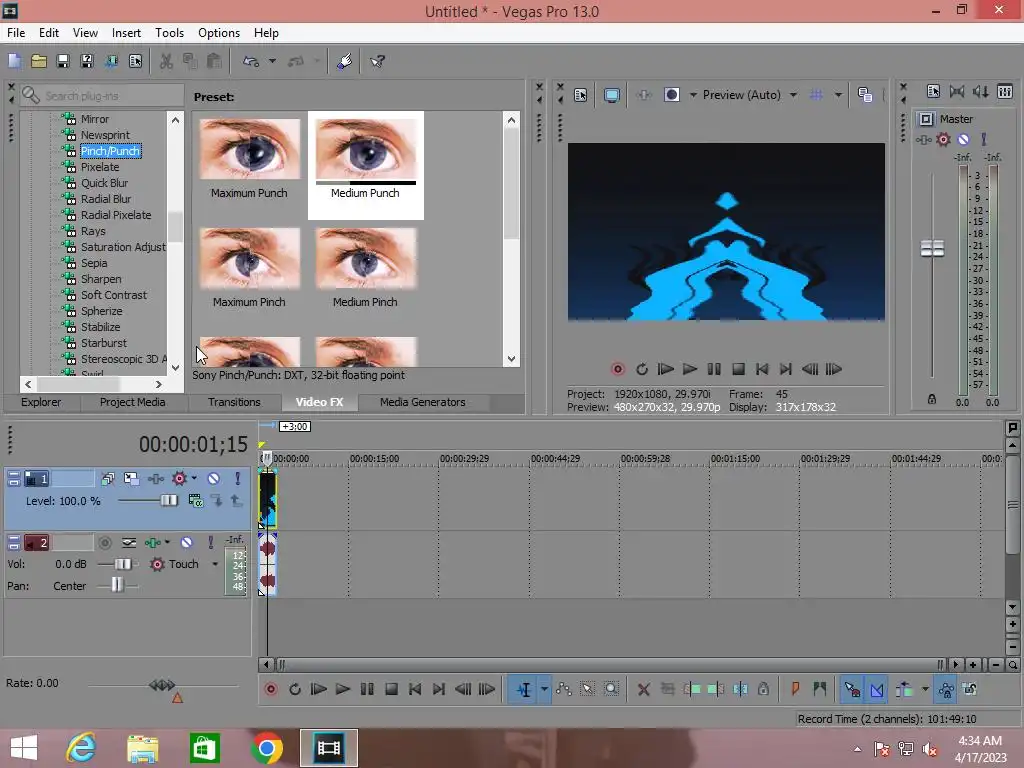Undo the last action
This screenshot has height=768, width=1024.
pyautogui.click(x=251, y=61)
